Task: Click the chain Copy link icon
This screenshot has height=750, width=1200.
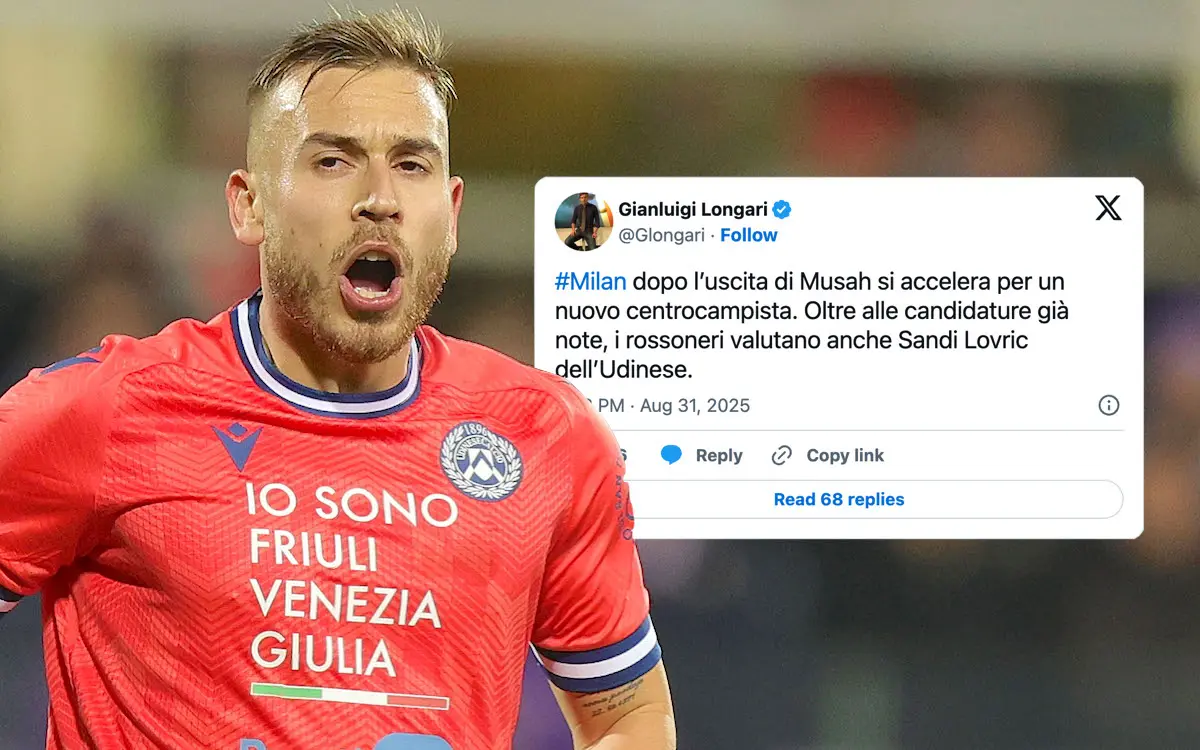Action: click(x=782, y=455)
